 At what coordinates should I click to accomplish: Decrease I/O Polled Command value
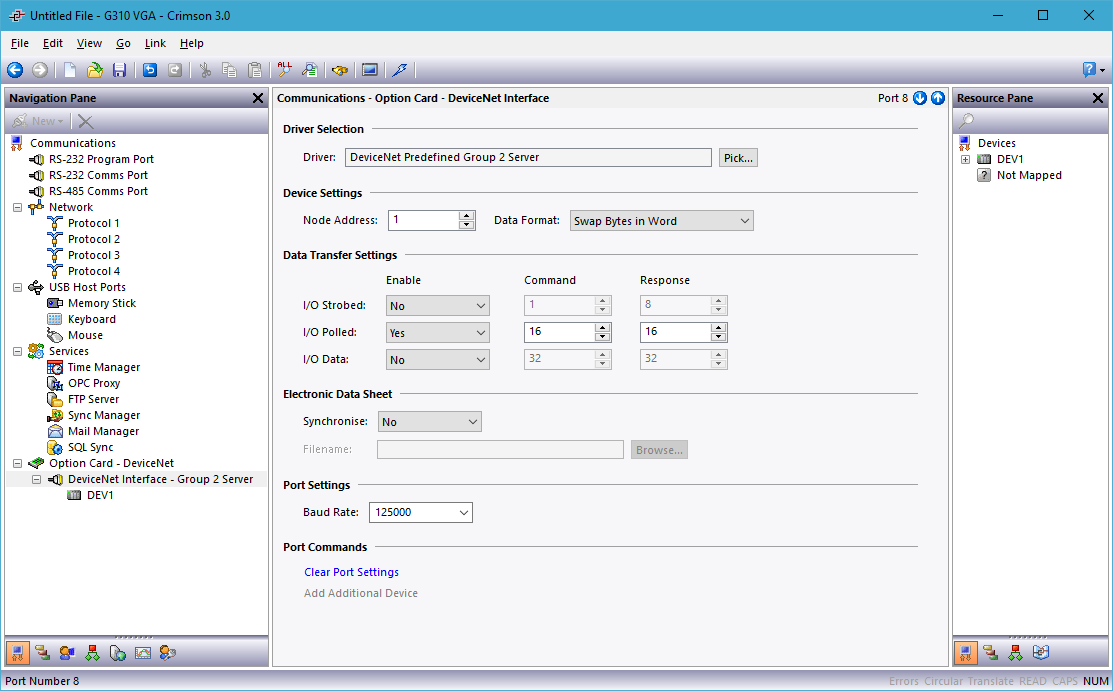coord(603,337)
